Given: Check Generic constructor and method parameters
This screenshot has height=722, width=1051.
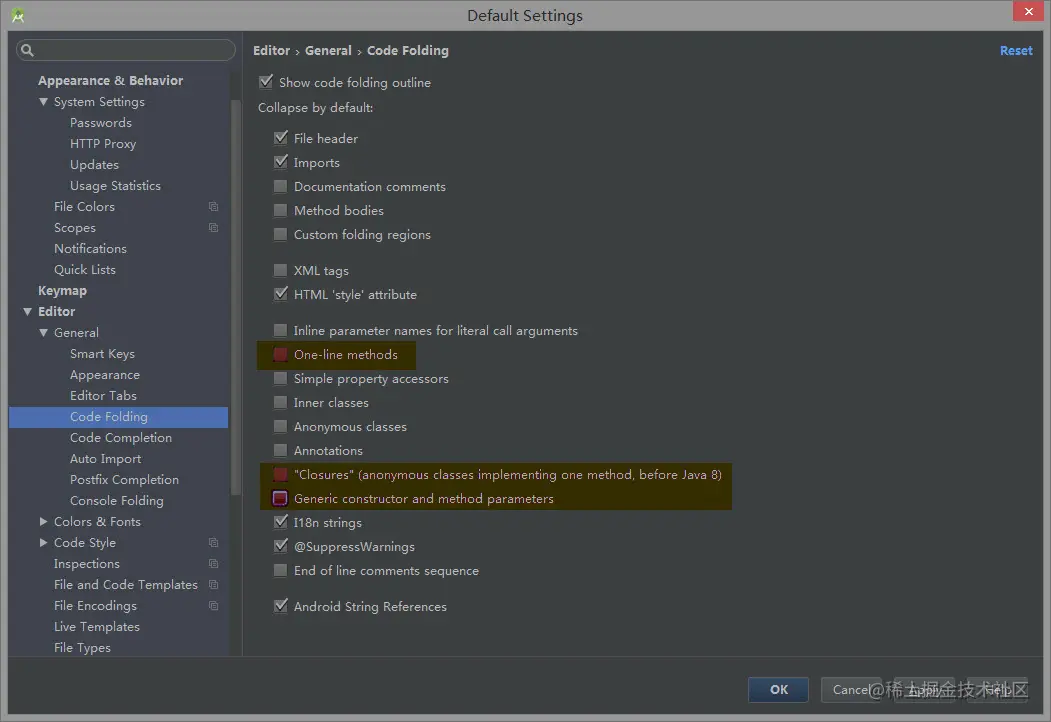Looking at the screenshot, I should coord(280,499).
